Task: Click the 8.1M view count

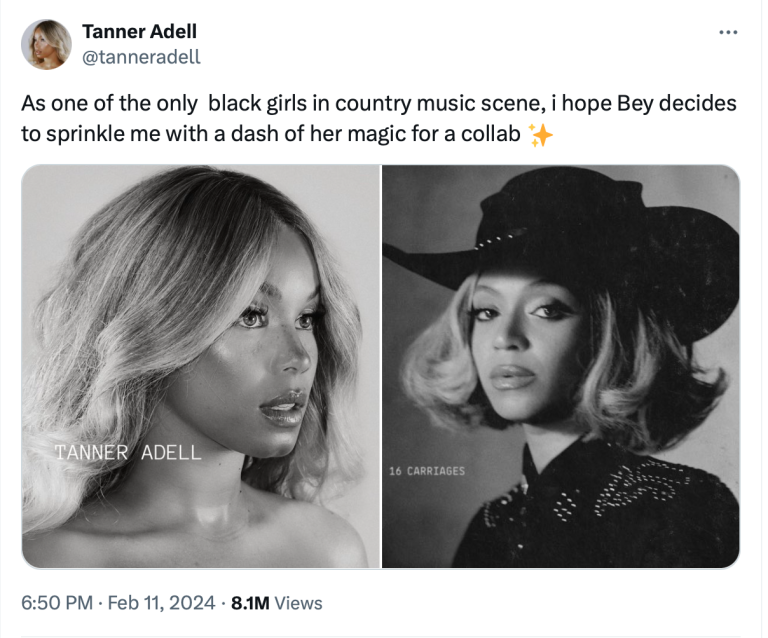Action: click(249, 602)
